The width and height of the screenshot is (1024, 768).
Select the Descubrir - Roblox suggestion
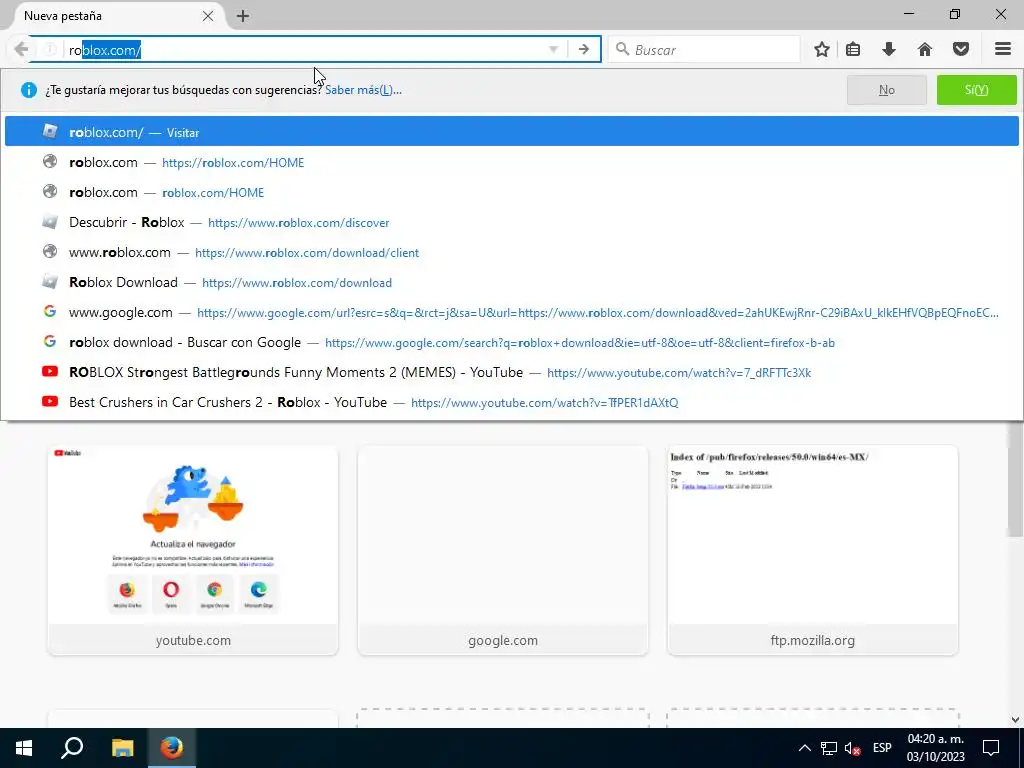coord(512,222)
